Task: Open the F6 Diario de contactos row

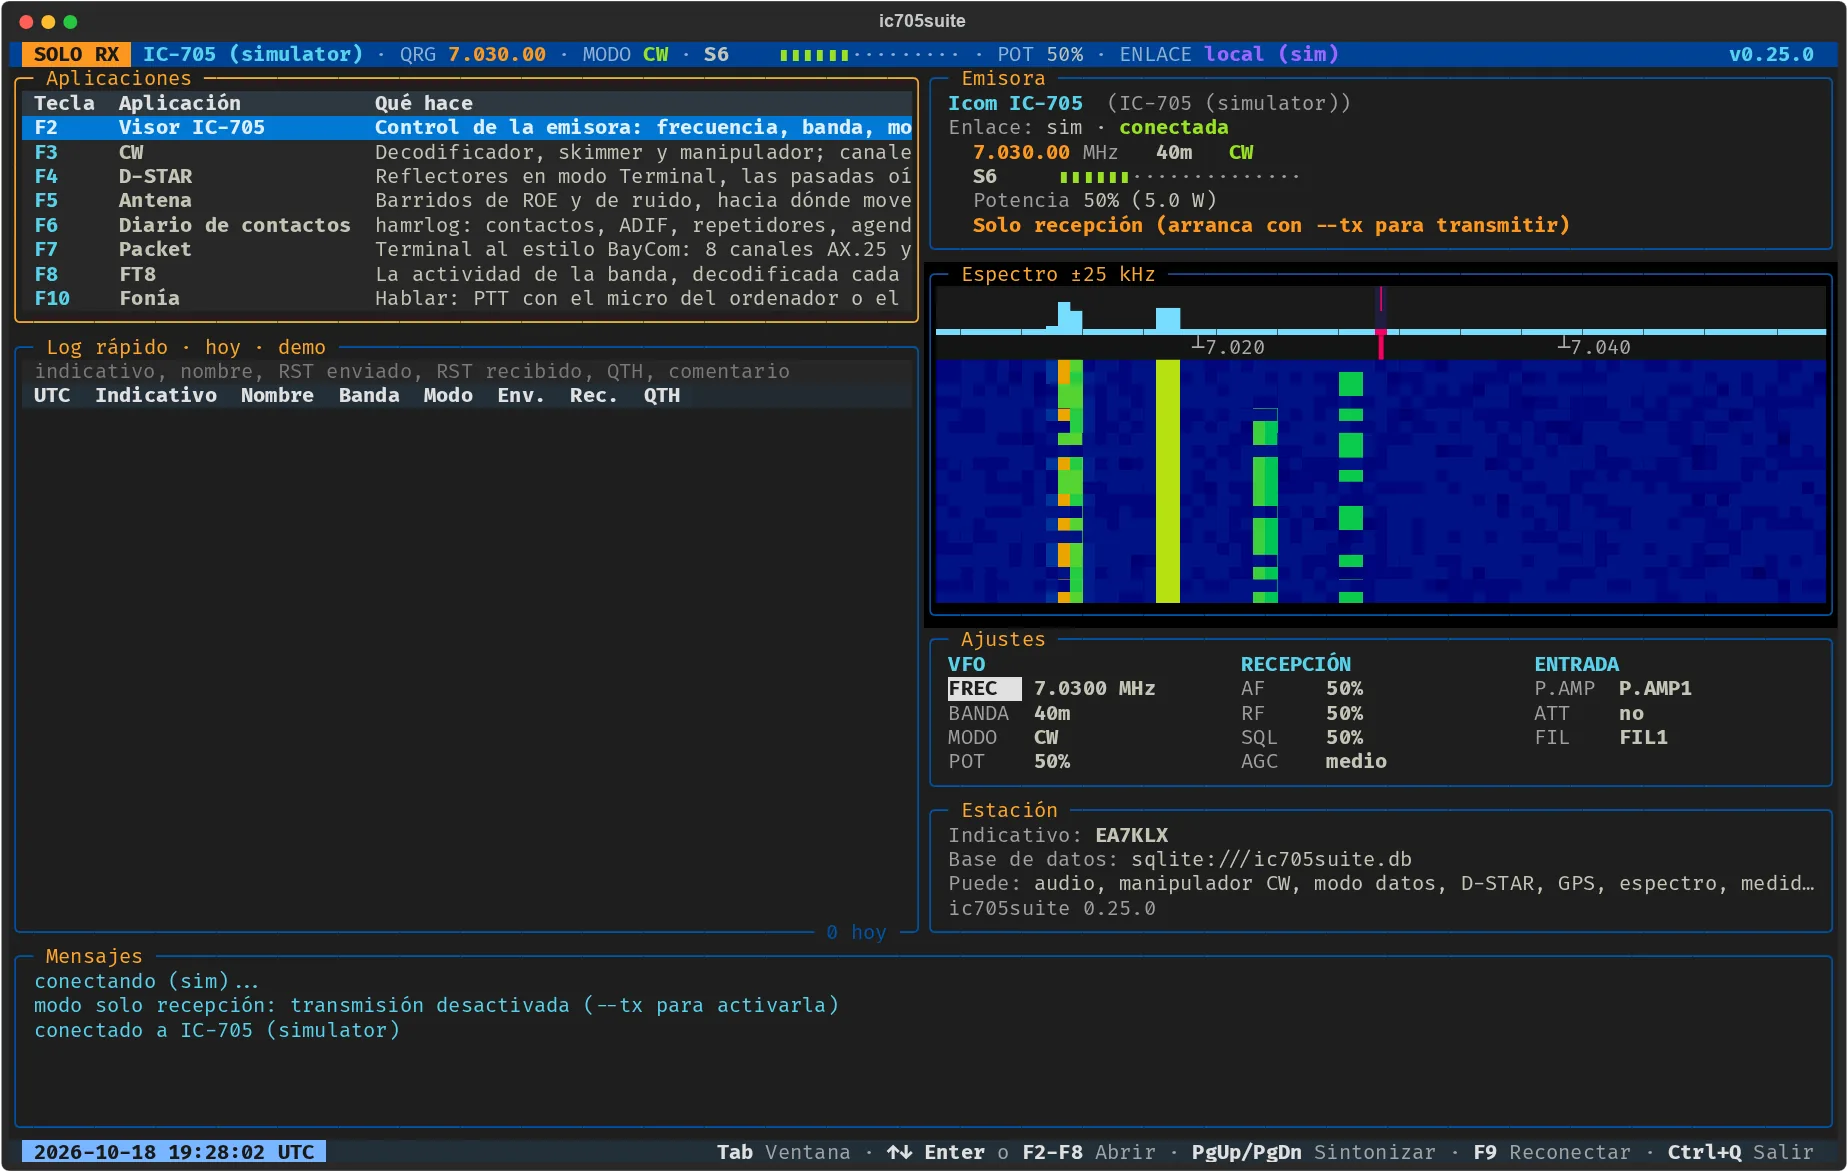Action: pos(467,225)
